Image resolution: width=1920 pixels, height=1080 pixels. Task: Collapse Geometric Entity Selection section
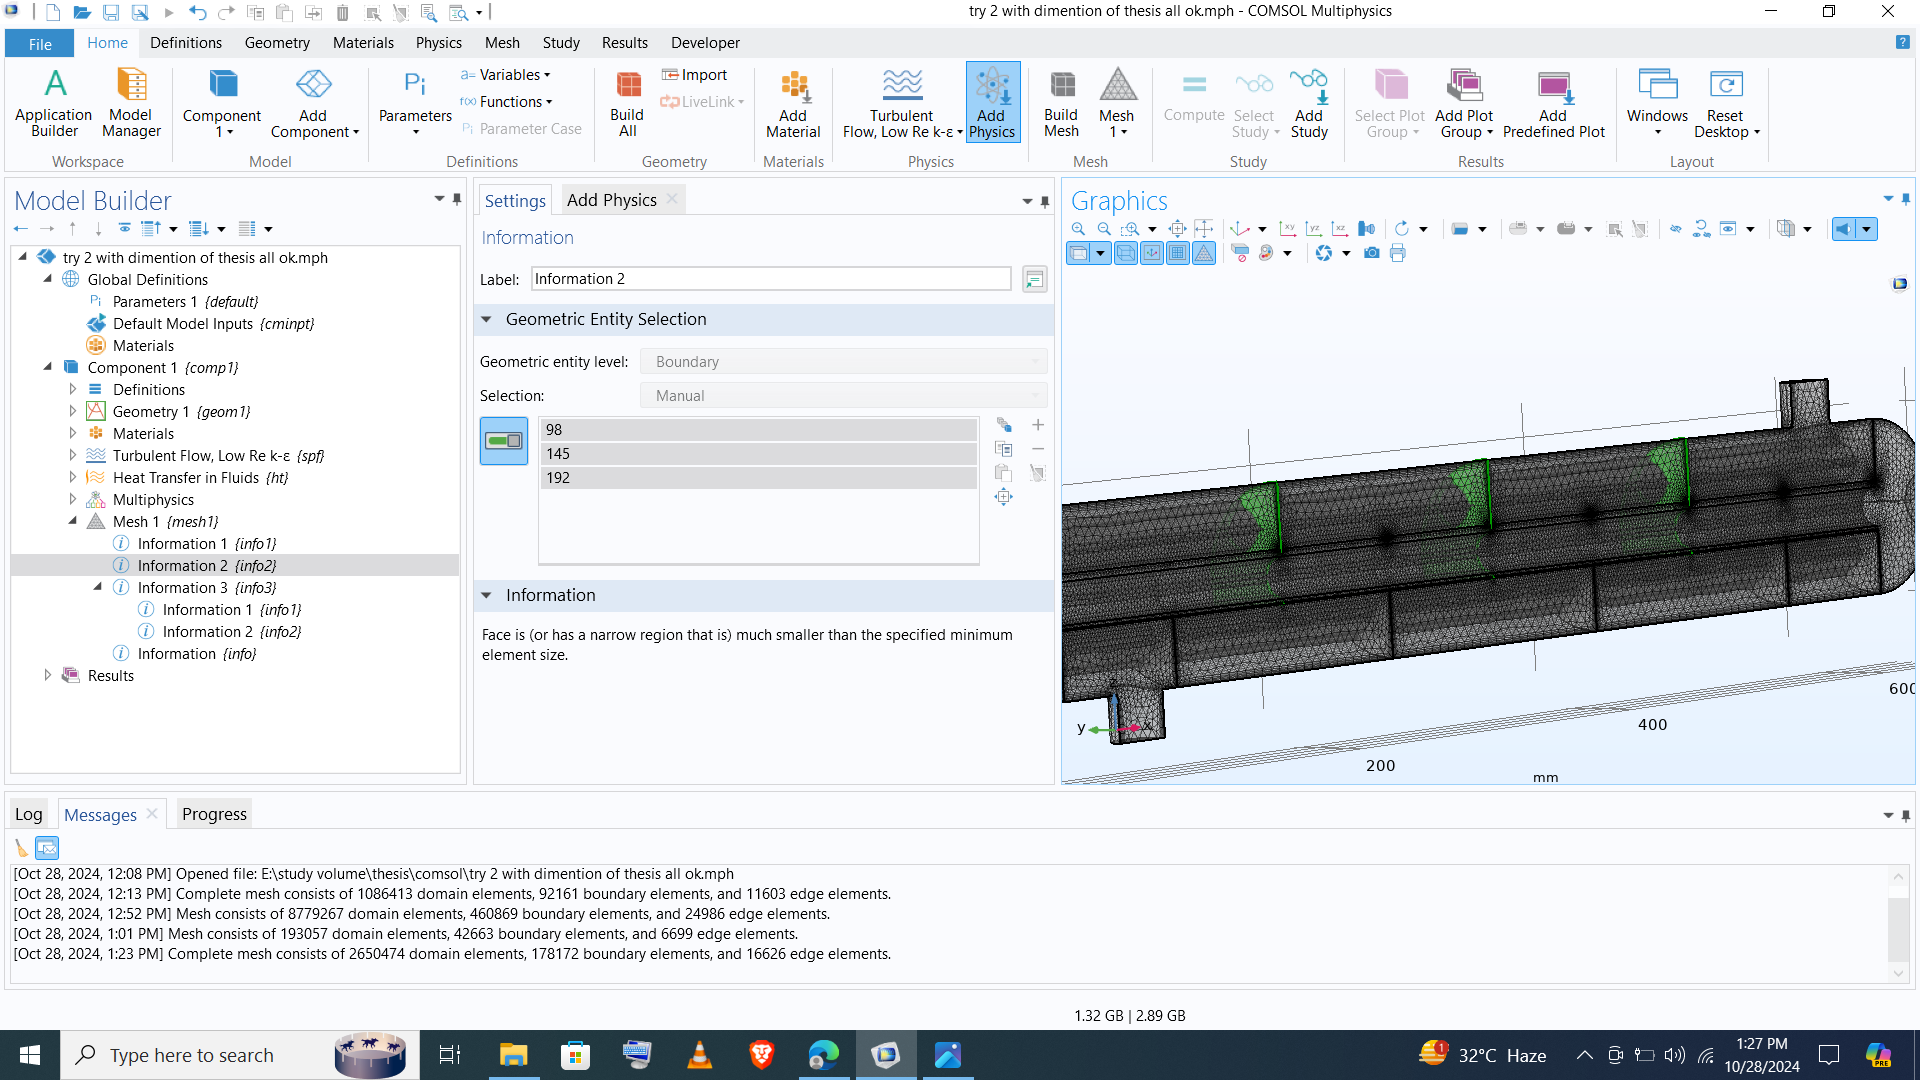point(487,319)
